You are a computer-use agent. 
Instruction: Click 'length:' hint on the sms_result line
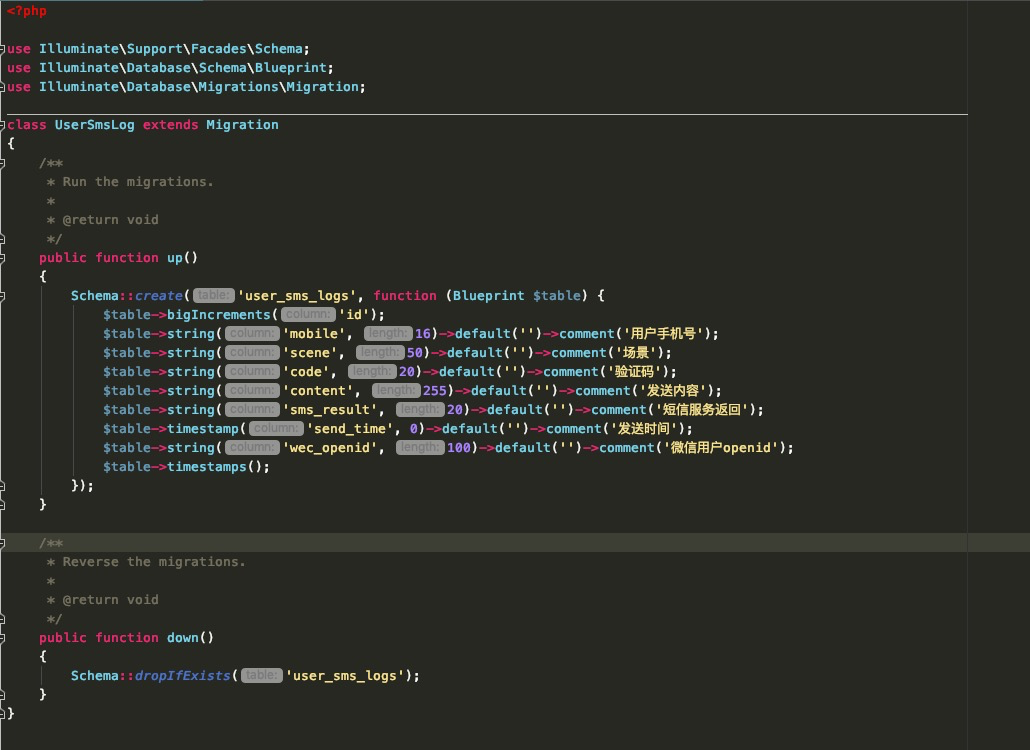click(420, 410)
